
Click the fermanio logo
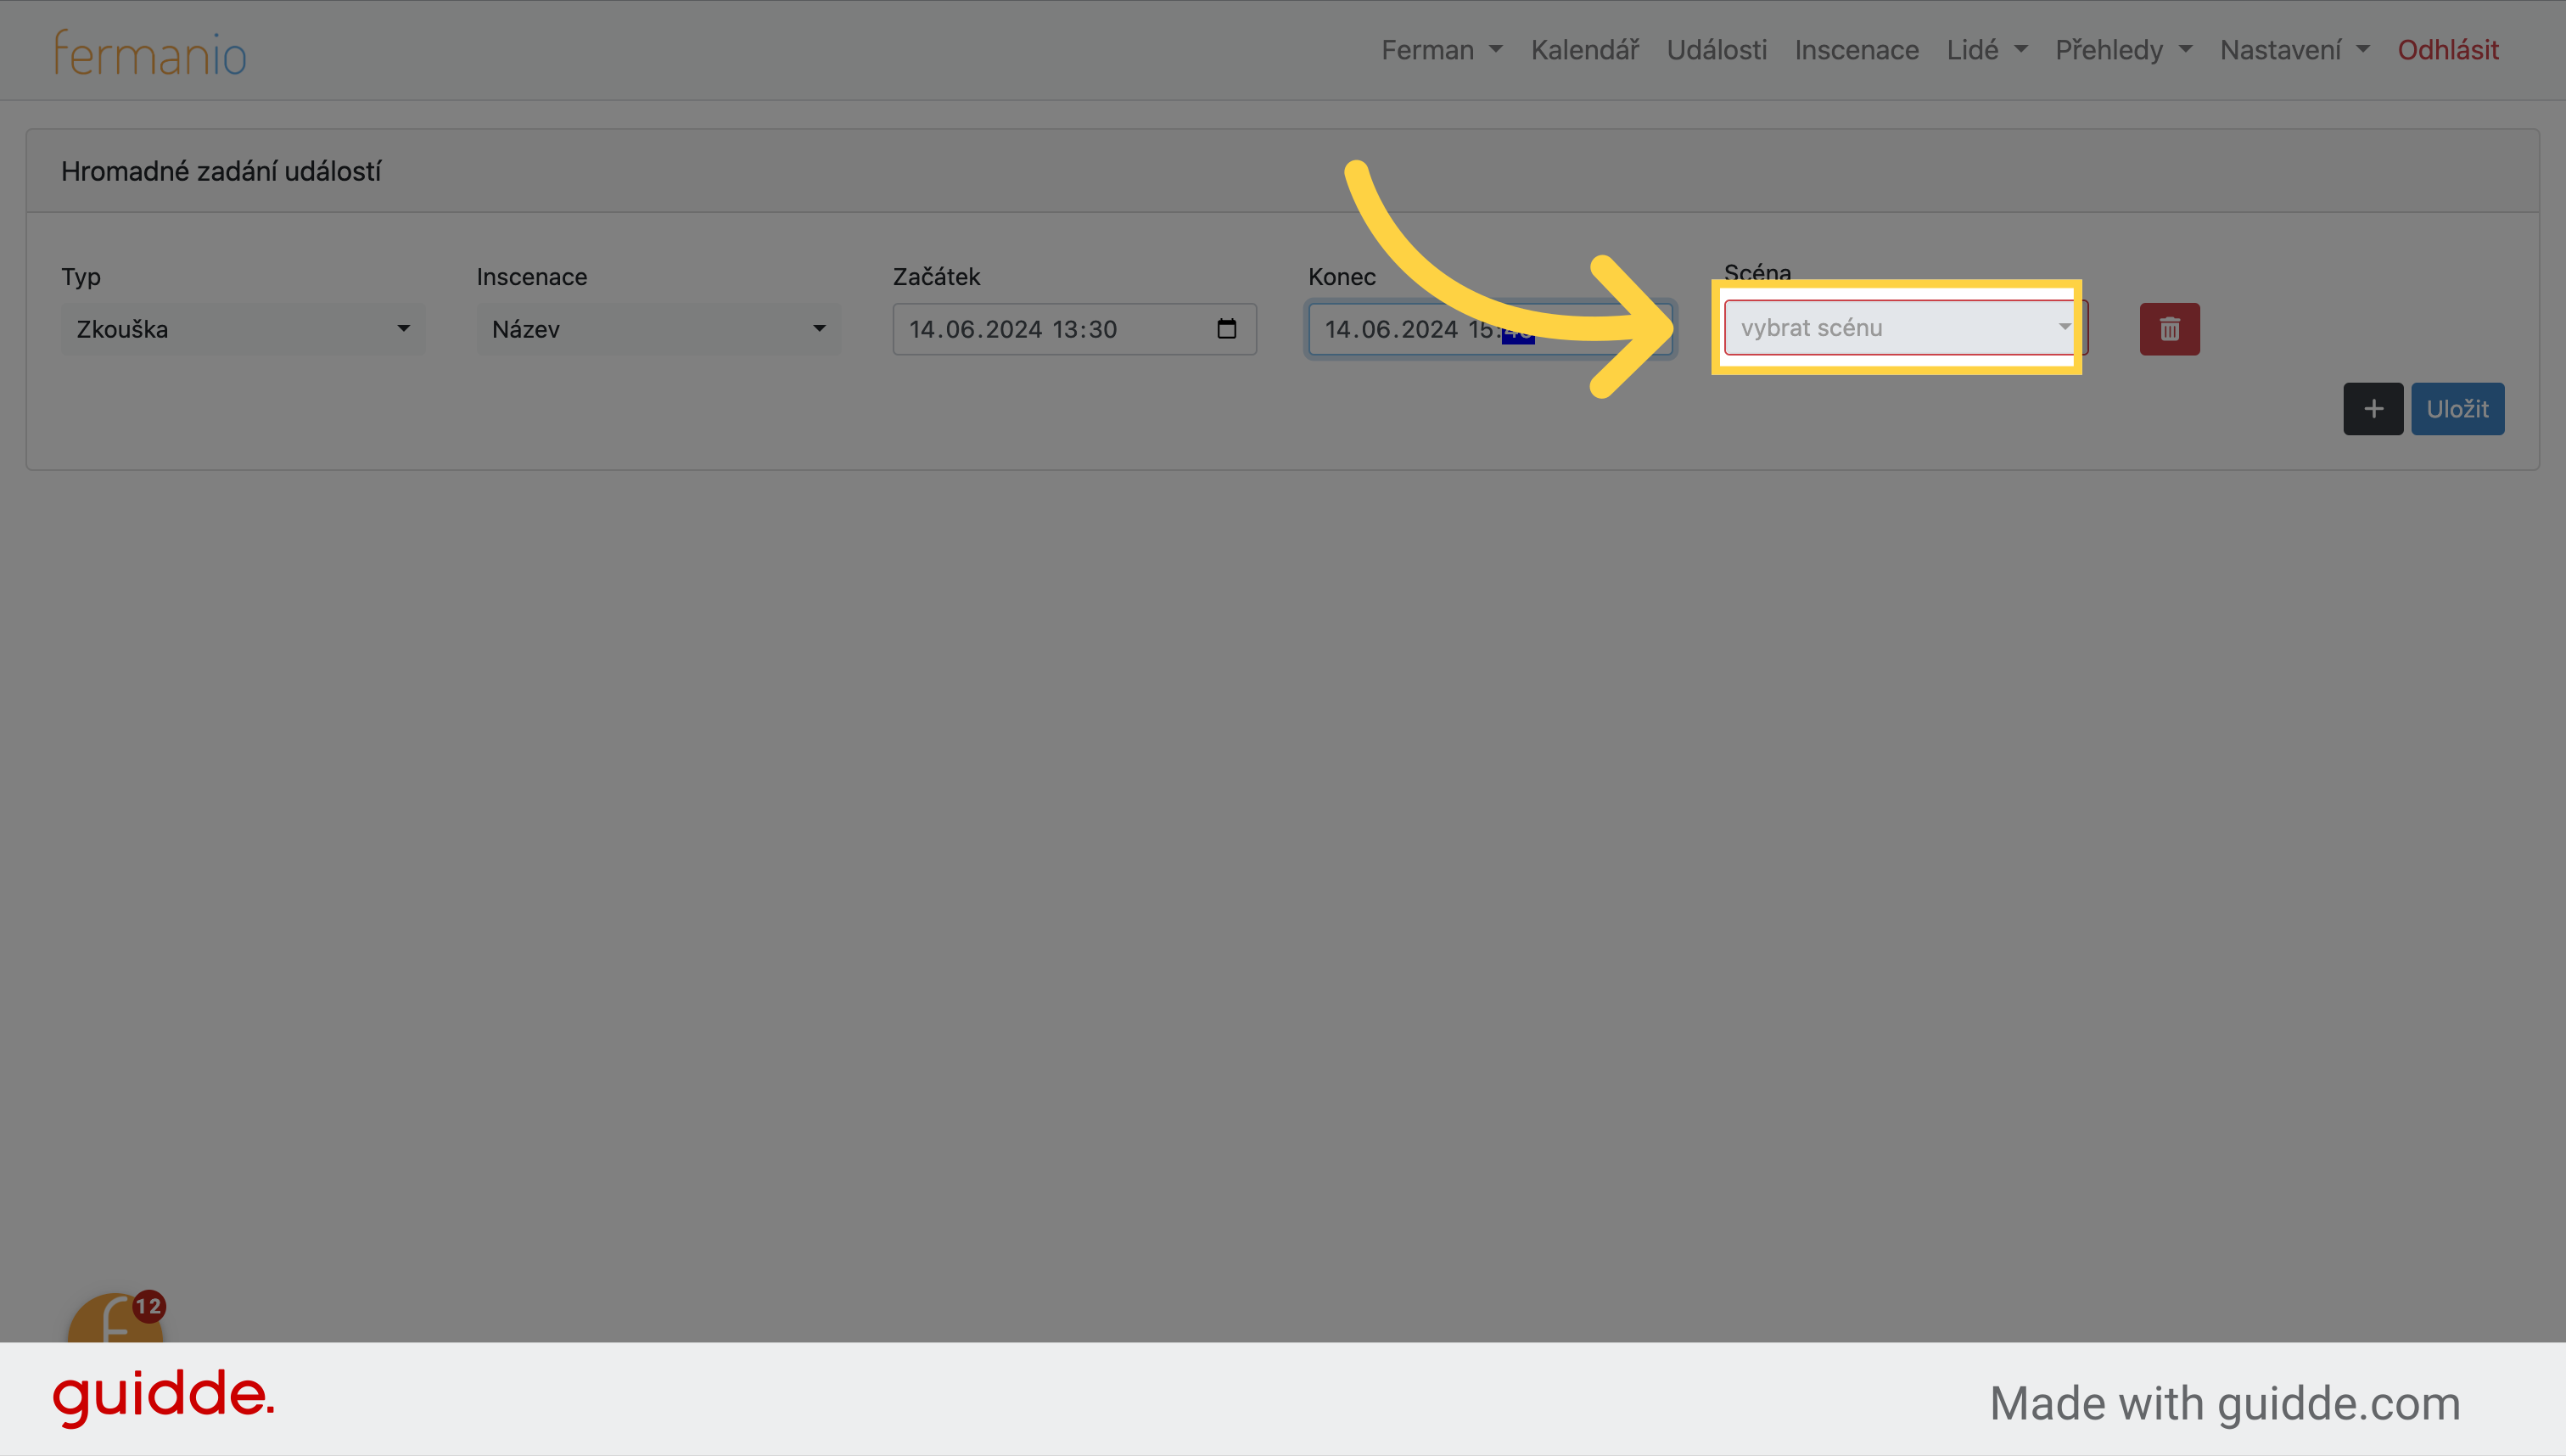[x=150, y=53]
